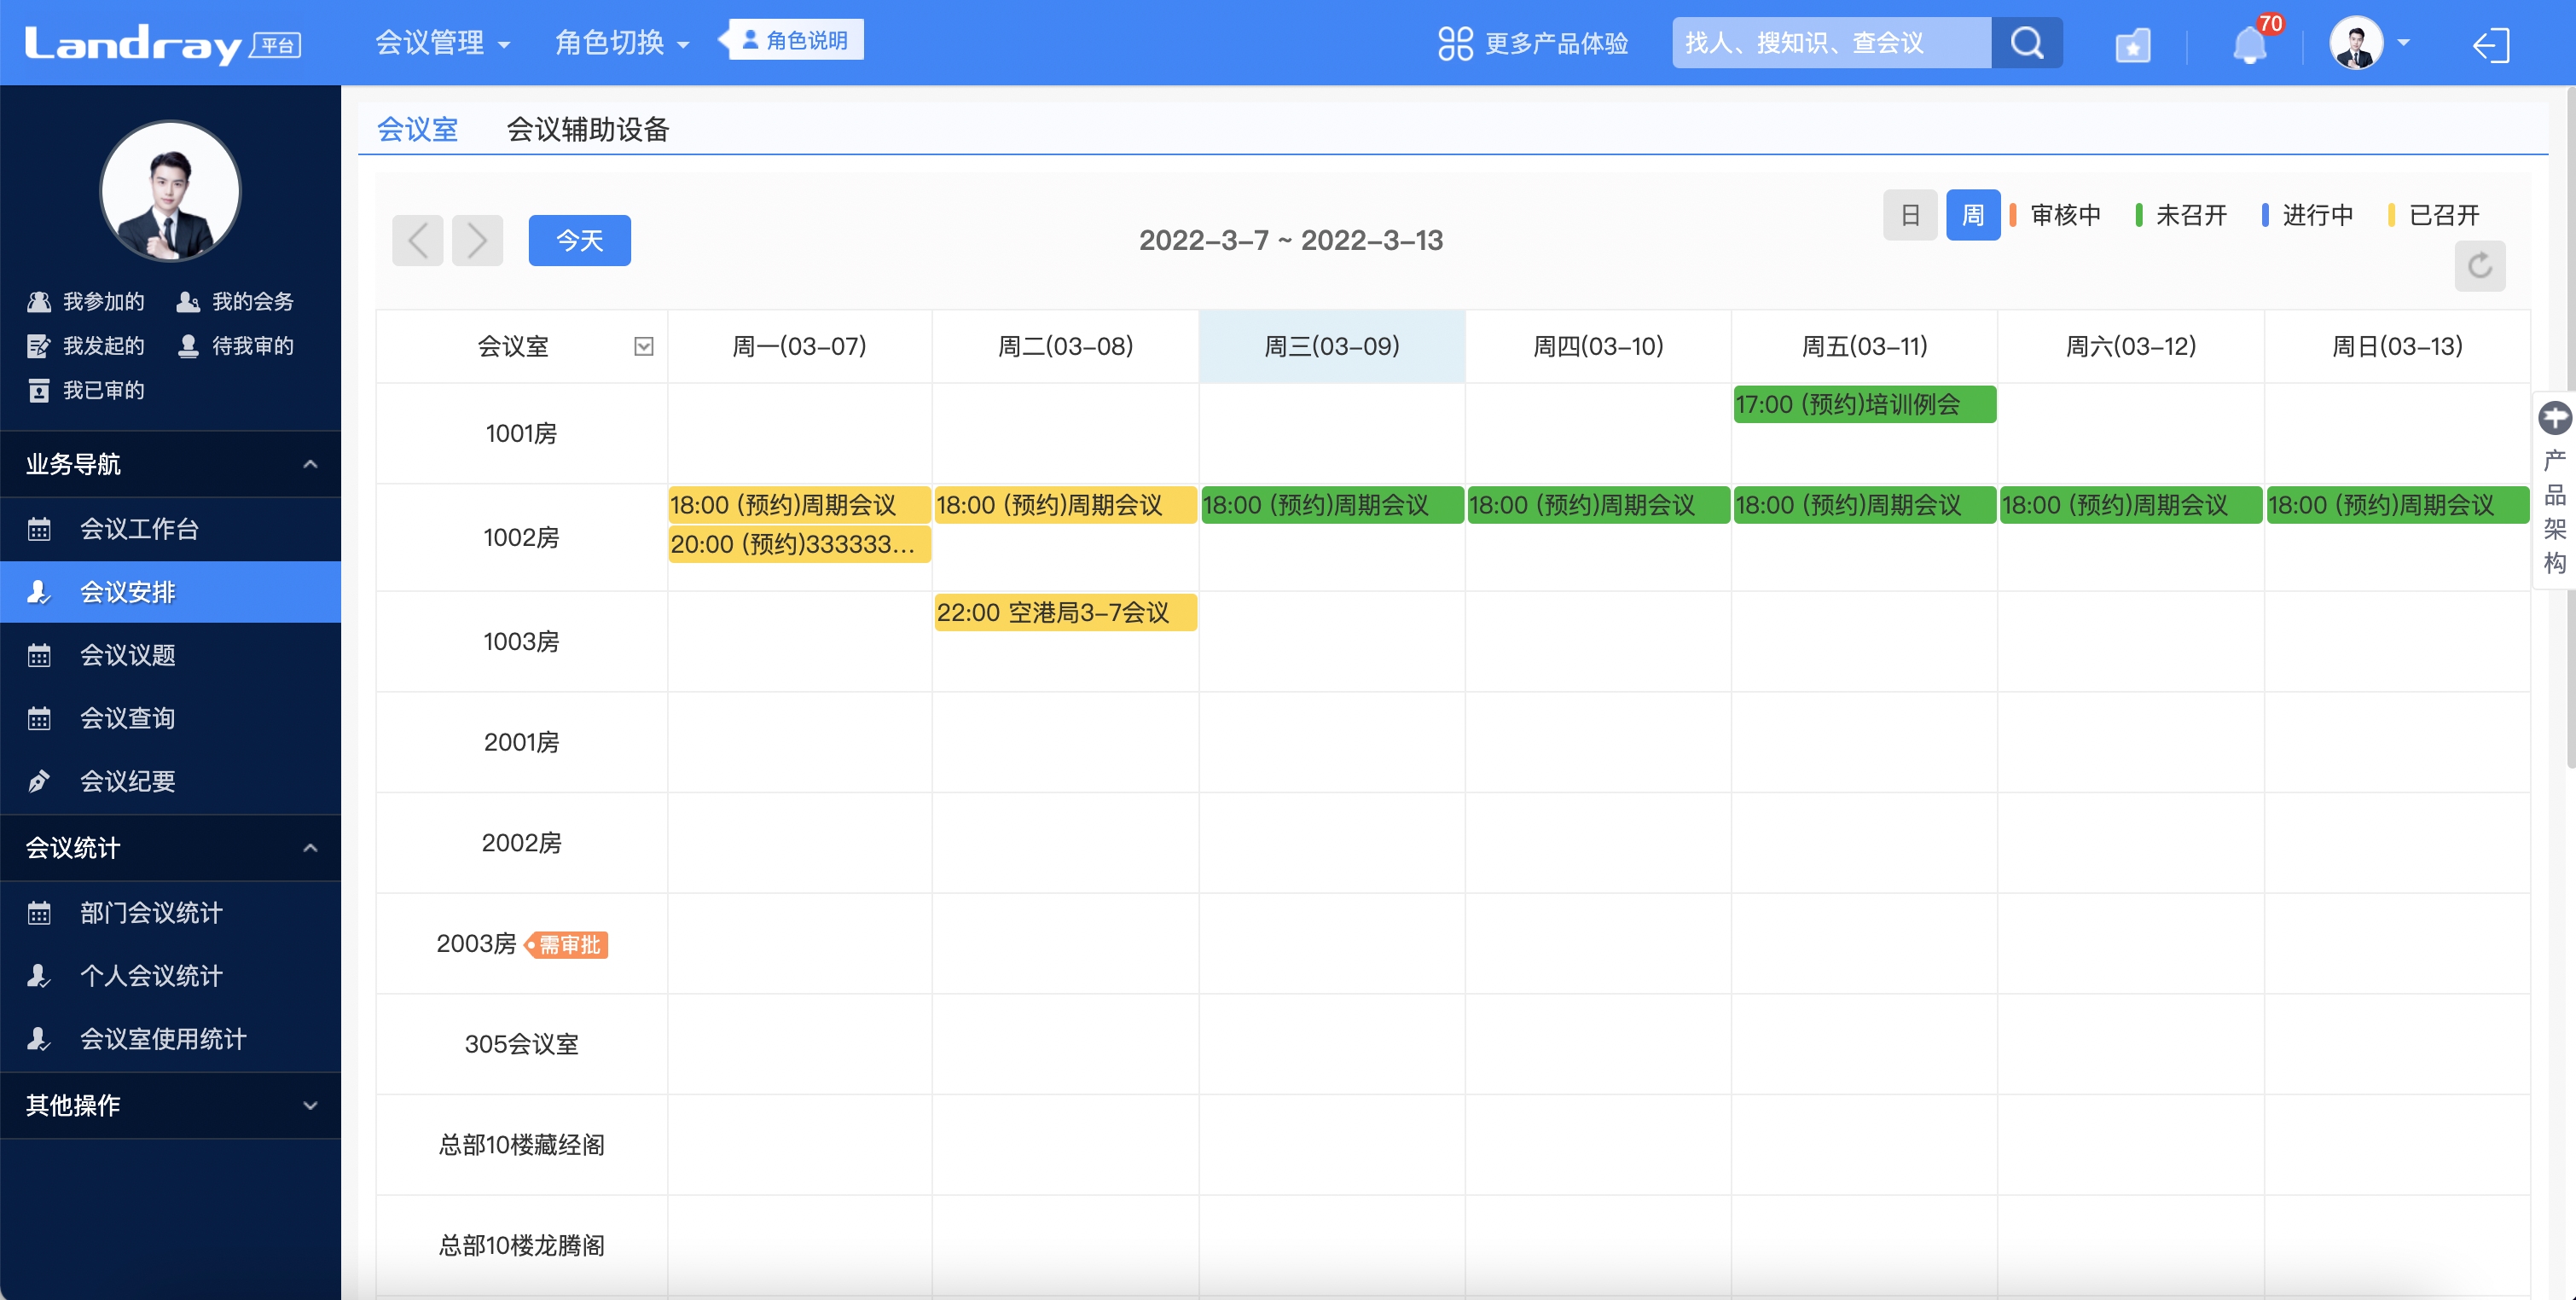
Task: Click the 未召开 green legend marker
Action: [x=2139, y=215]
